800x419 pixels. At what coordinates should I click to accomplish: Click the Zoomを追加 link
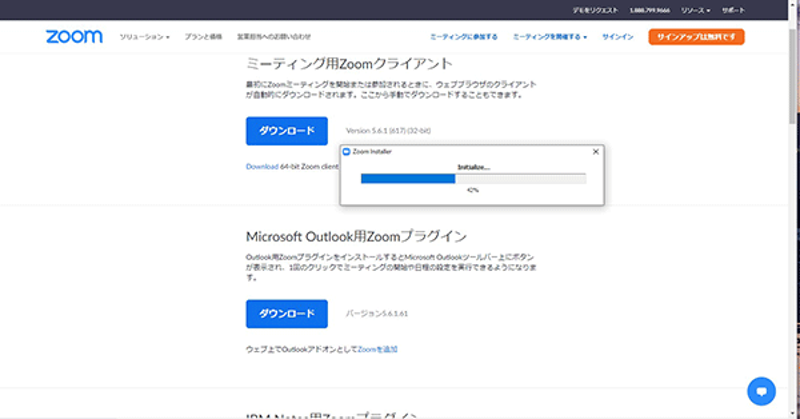[x=378, y=349]
